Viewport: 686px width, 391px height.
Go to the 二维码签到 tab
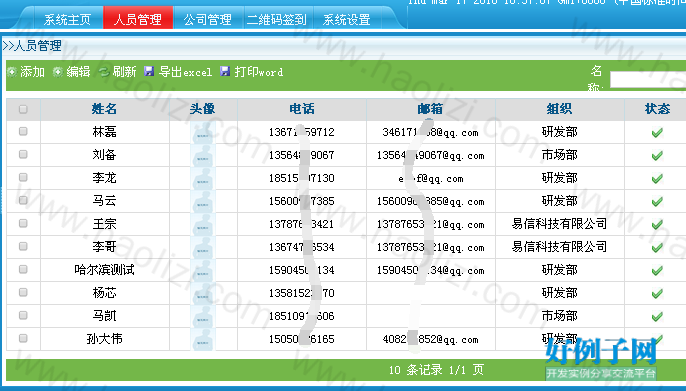coord(277,19)
